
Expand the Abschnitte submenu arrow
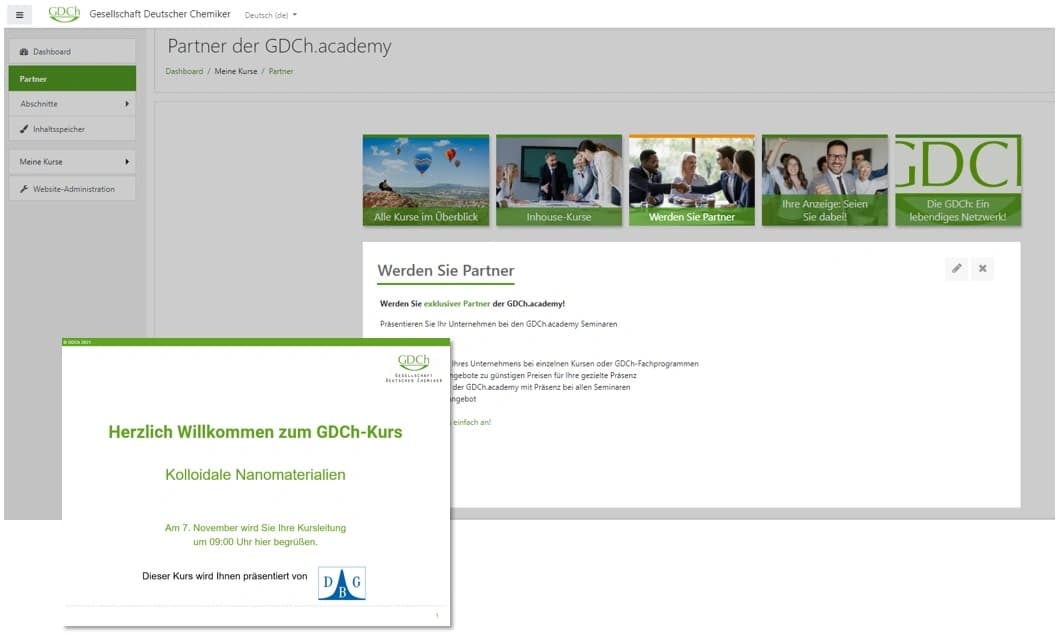127,104
